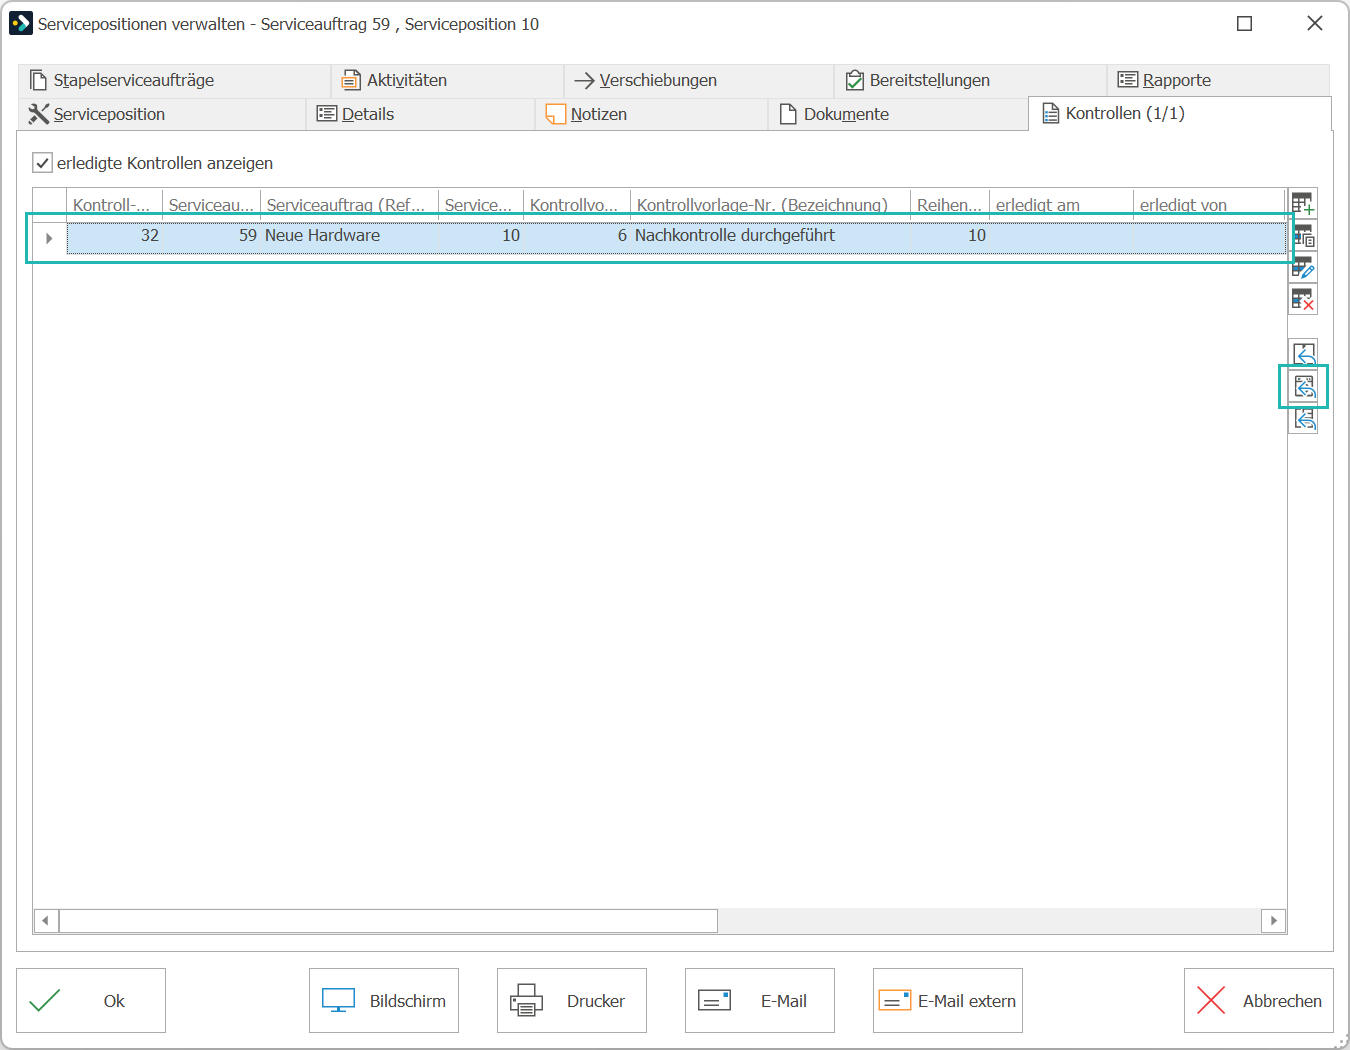1350x1050 pixels.
Task: Click the application logo in title bar
Action: coord(20,23)
